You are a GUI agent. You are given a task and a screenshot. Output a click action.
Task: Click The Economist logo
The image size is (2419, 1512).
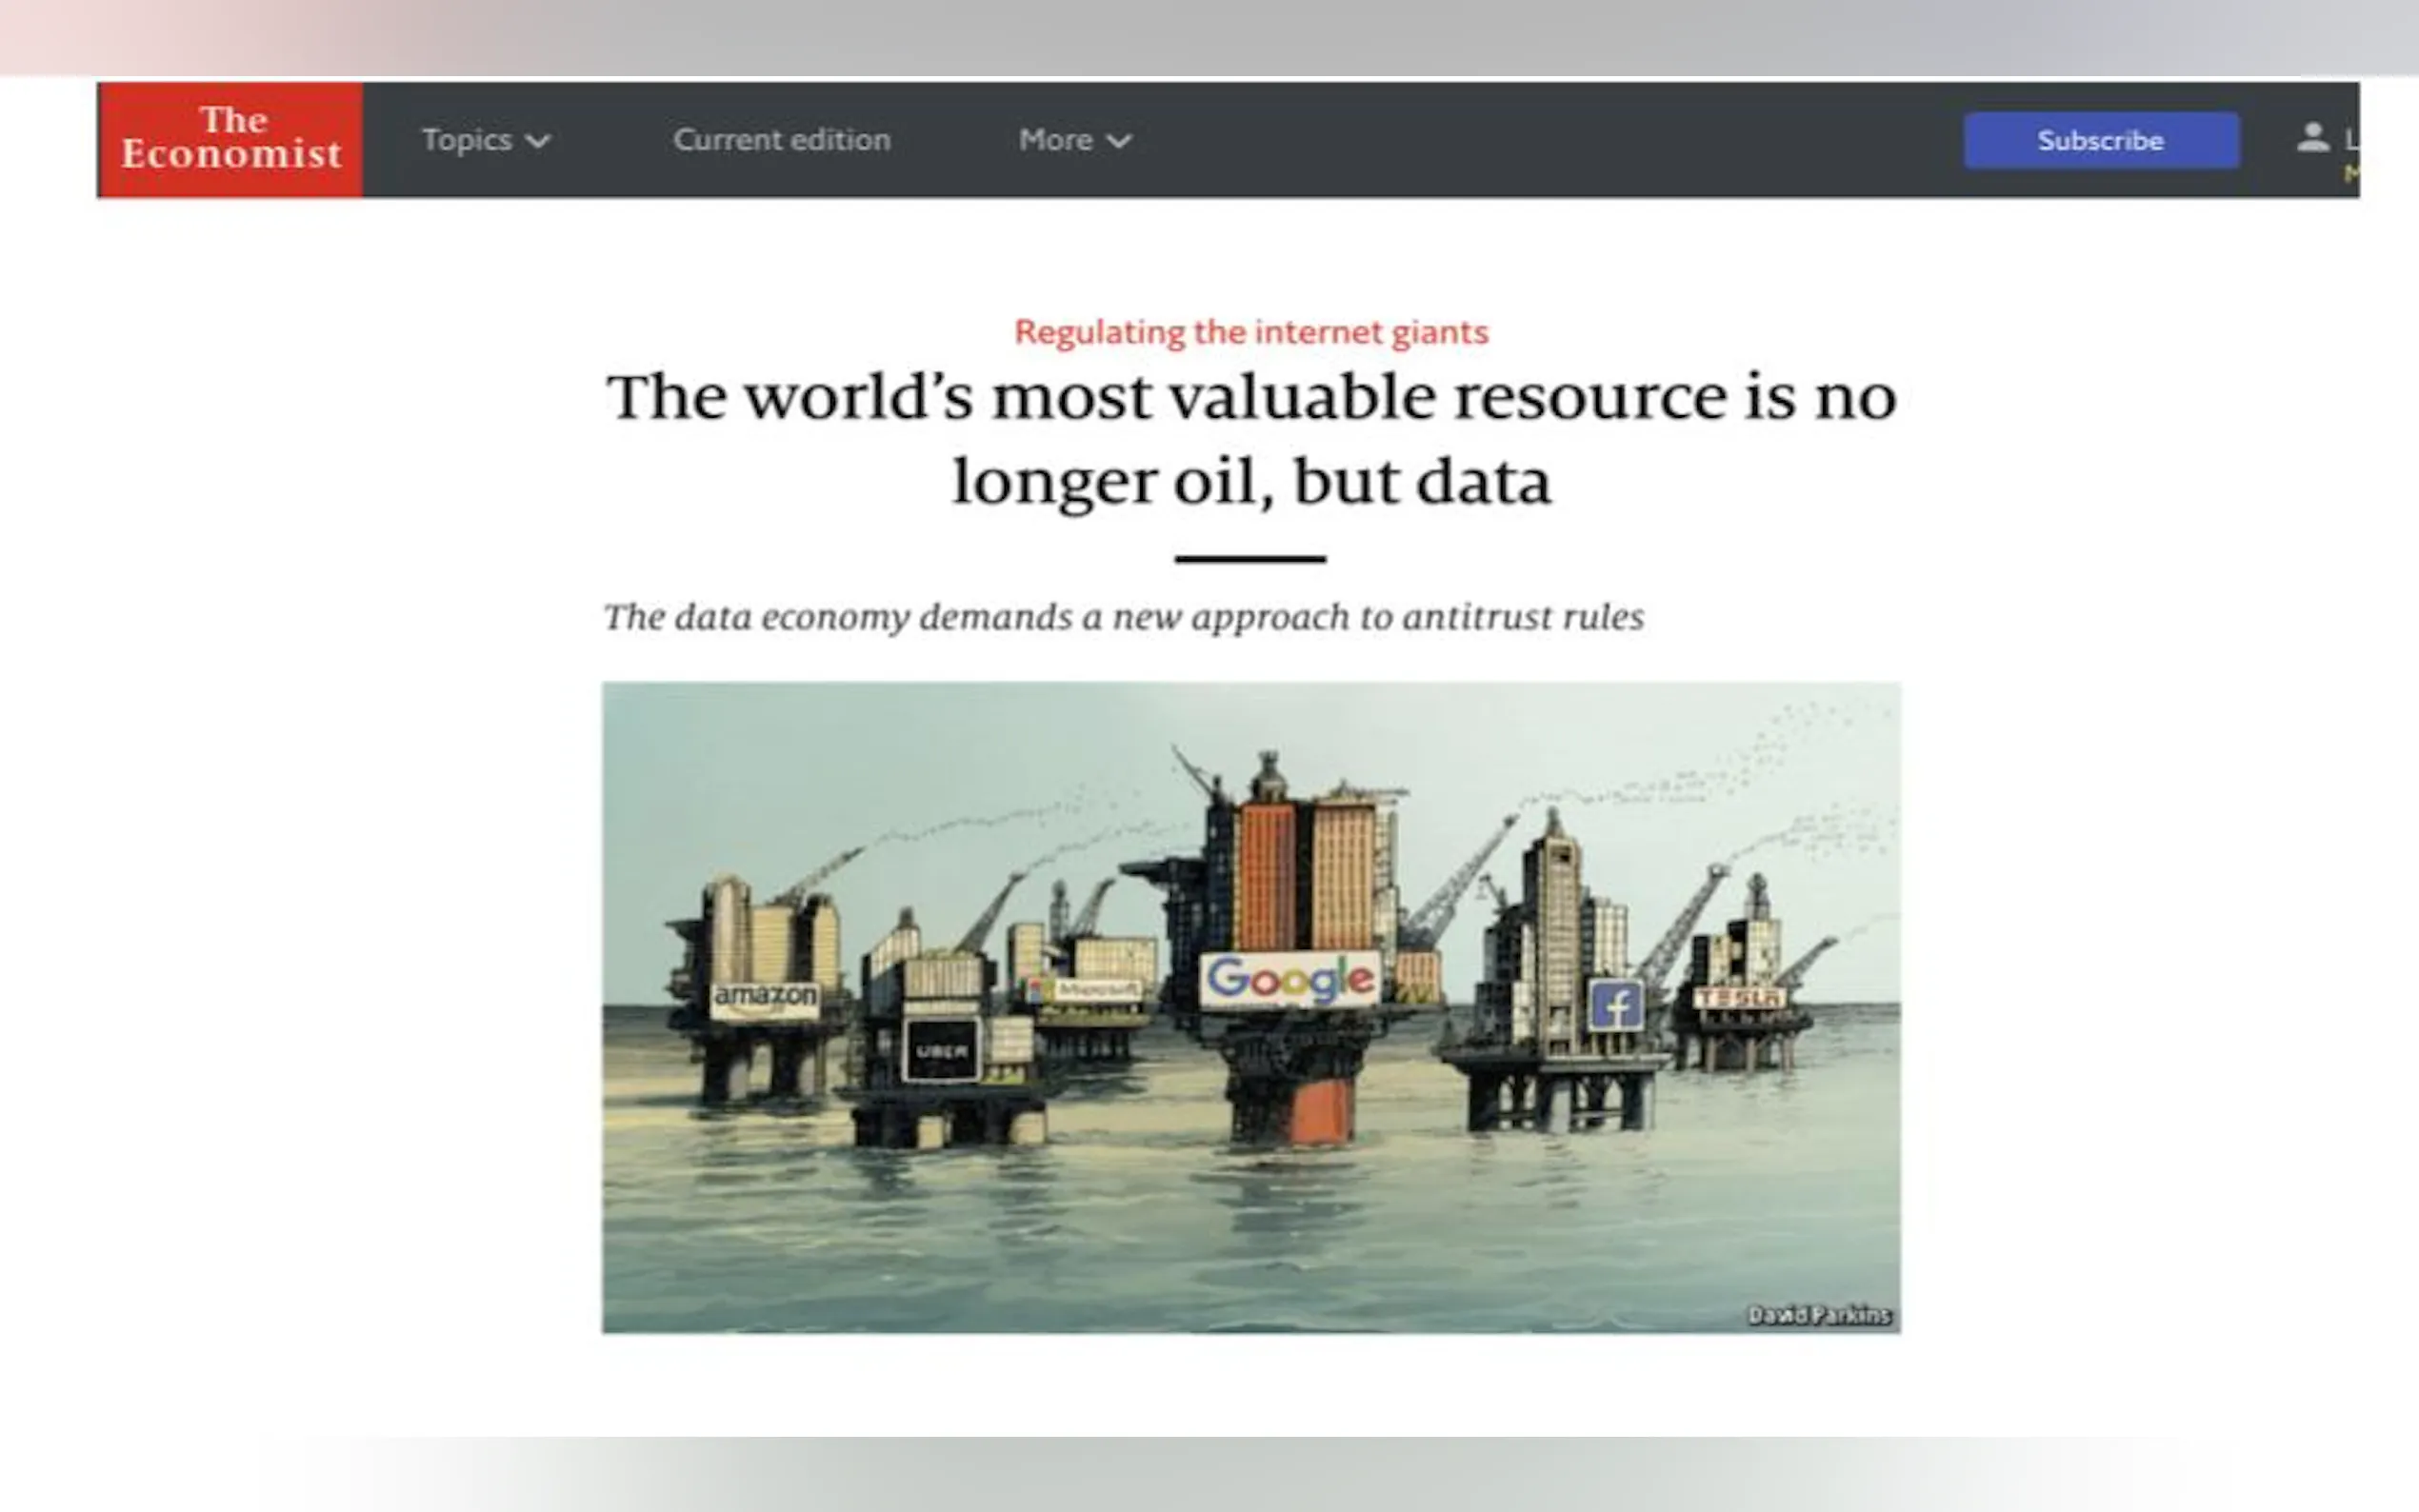[x=230, y=139]
